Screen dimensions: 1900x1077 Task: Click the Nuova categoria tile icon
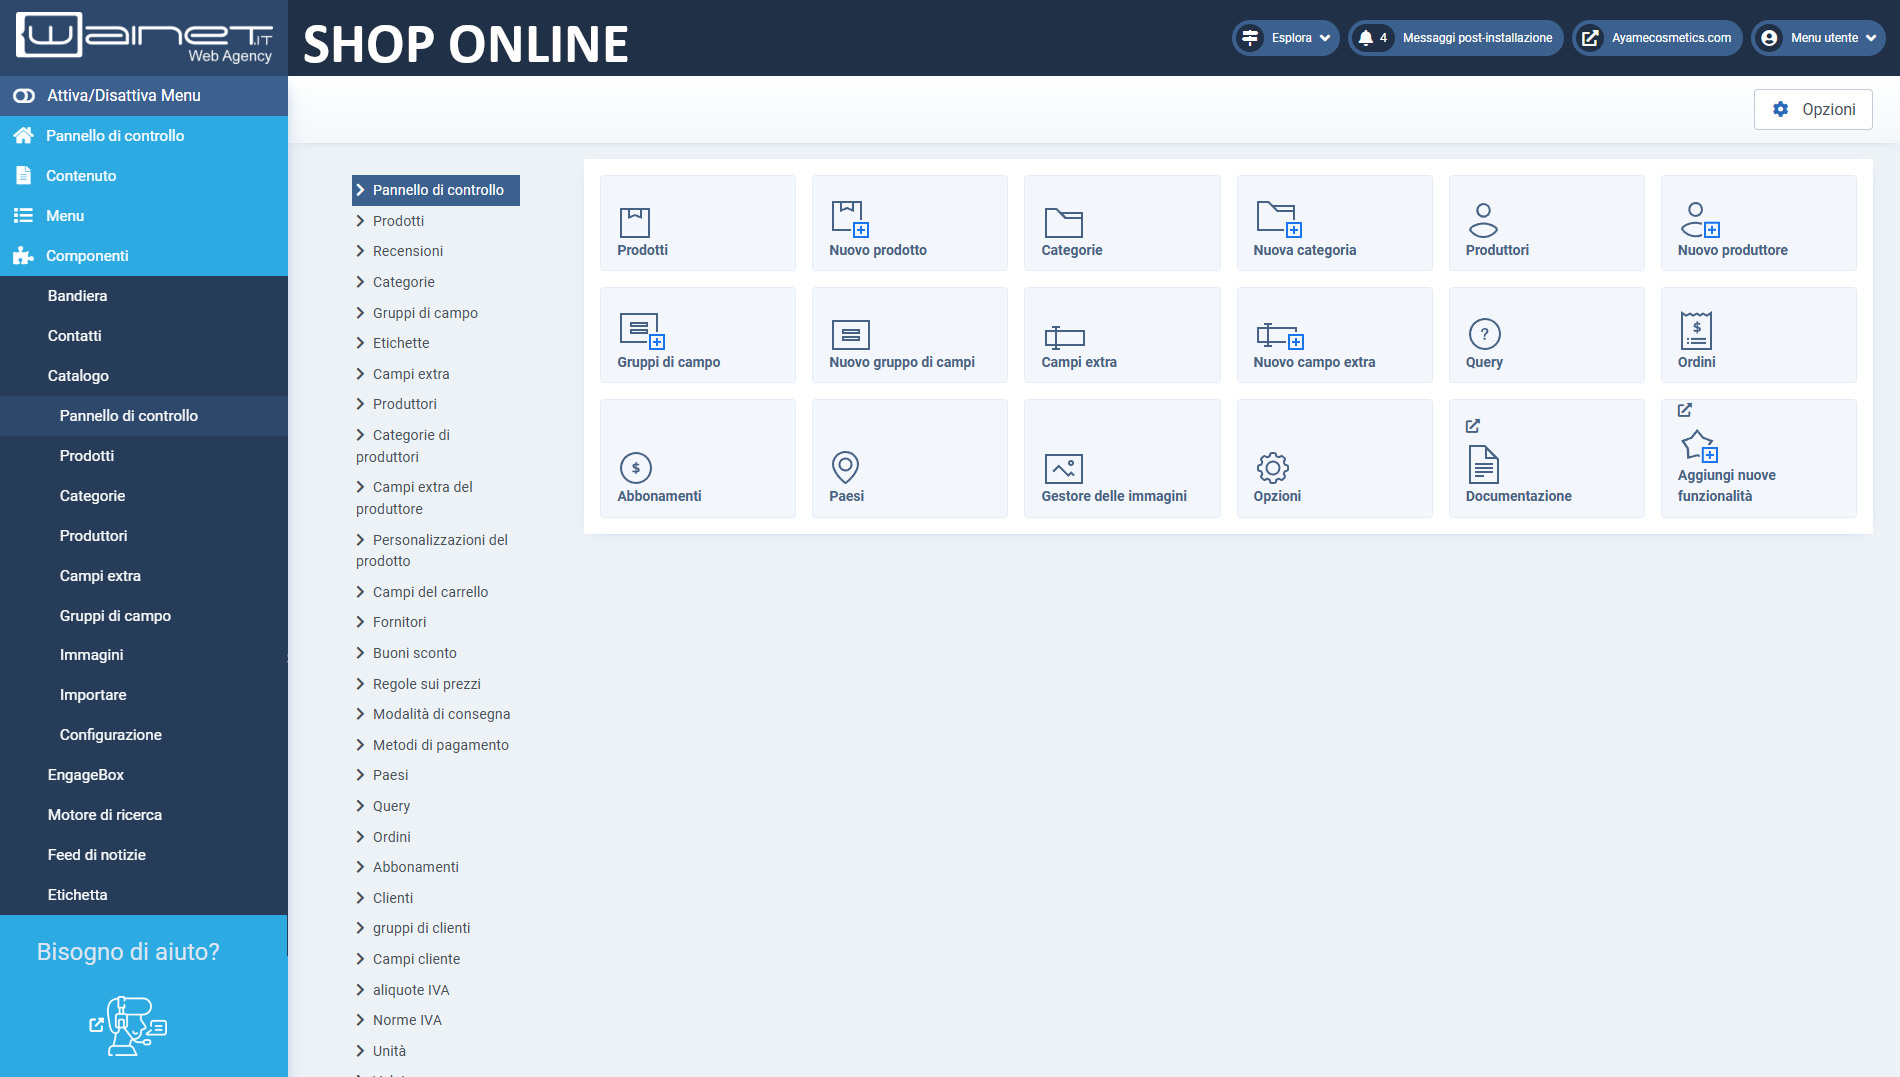point(1278,218)
